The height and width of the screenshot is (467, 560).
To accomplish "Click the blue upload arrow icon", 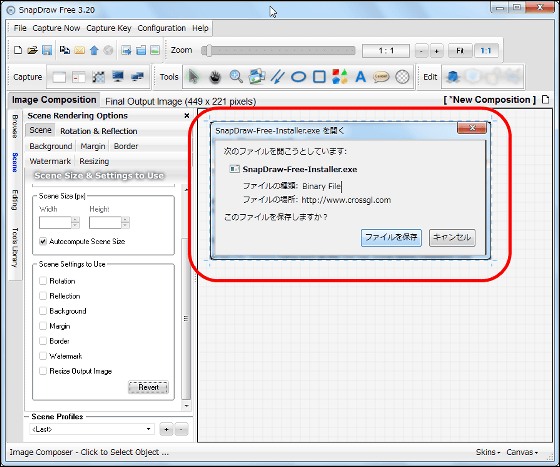I will [94, 50].
